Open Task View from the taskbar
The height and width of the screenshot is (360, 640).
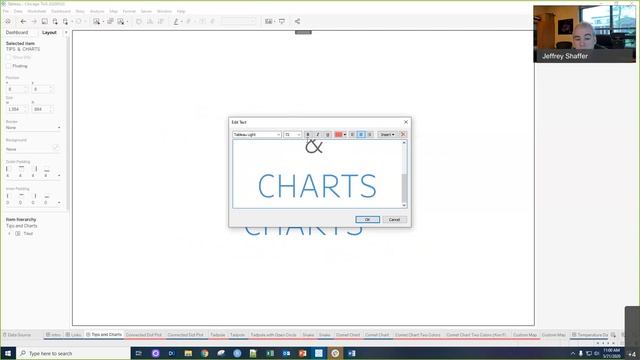pyautogui.click(x=139, y=353)
